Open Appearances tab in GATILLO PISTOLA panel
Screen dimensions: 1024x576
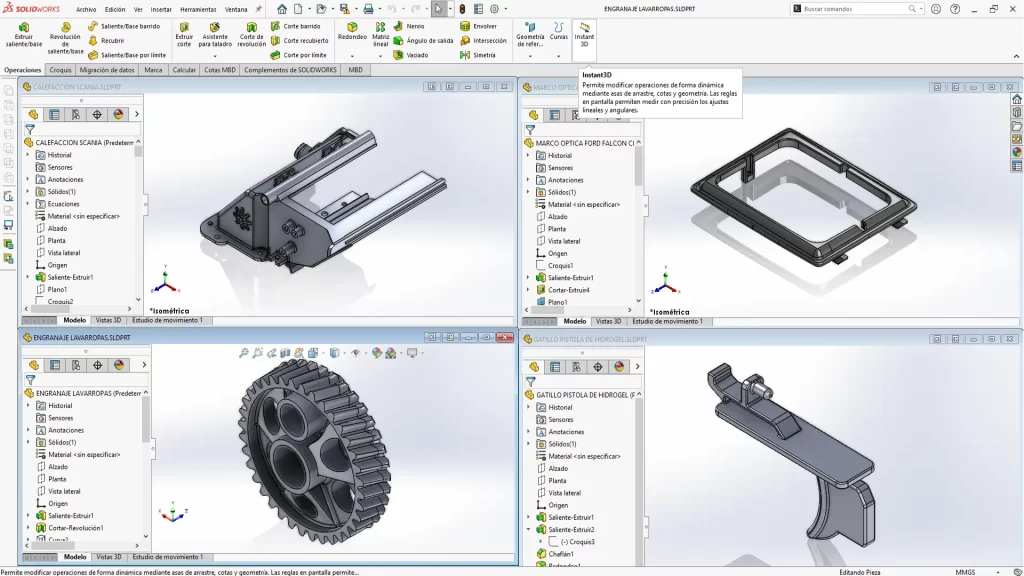click(620, 367)
